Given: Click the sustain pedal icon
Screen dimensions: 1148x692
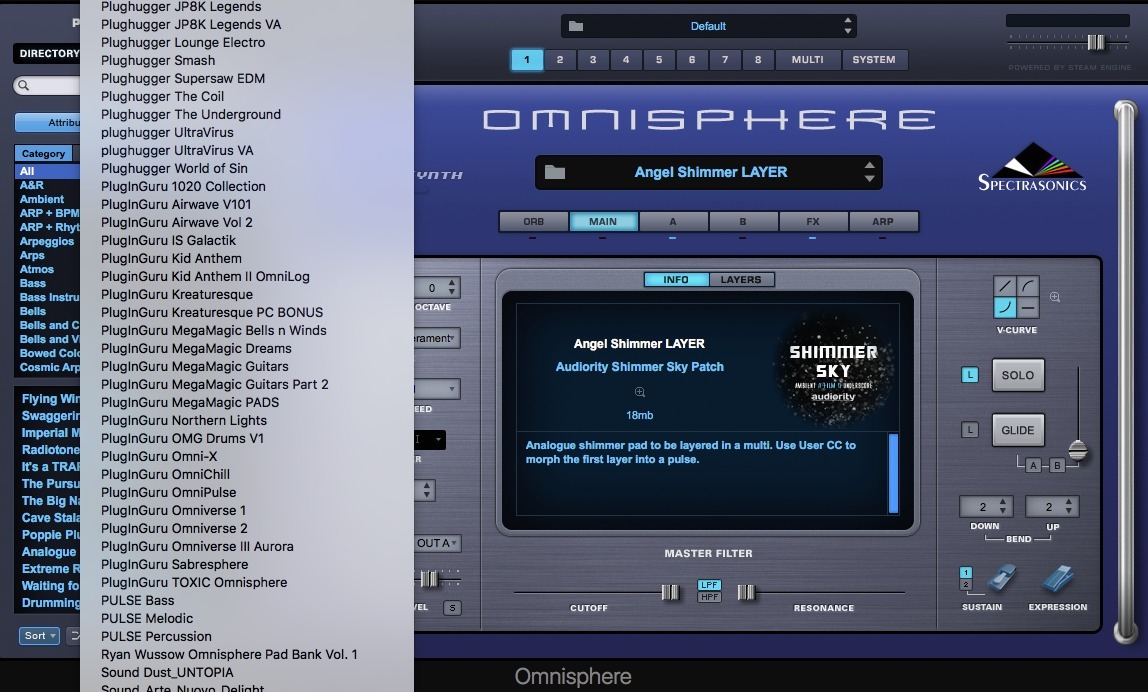Looking at the screenshot, I should (1001, 578).
